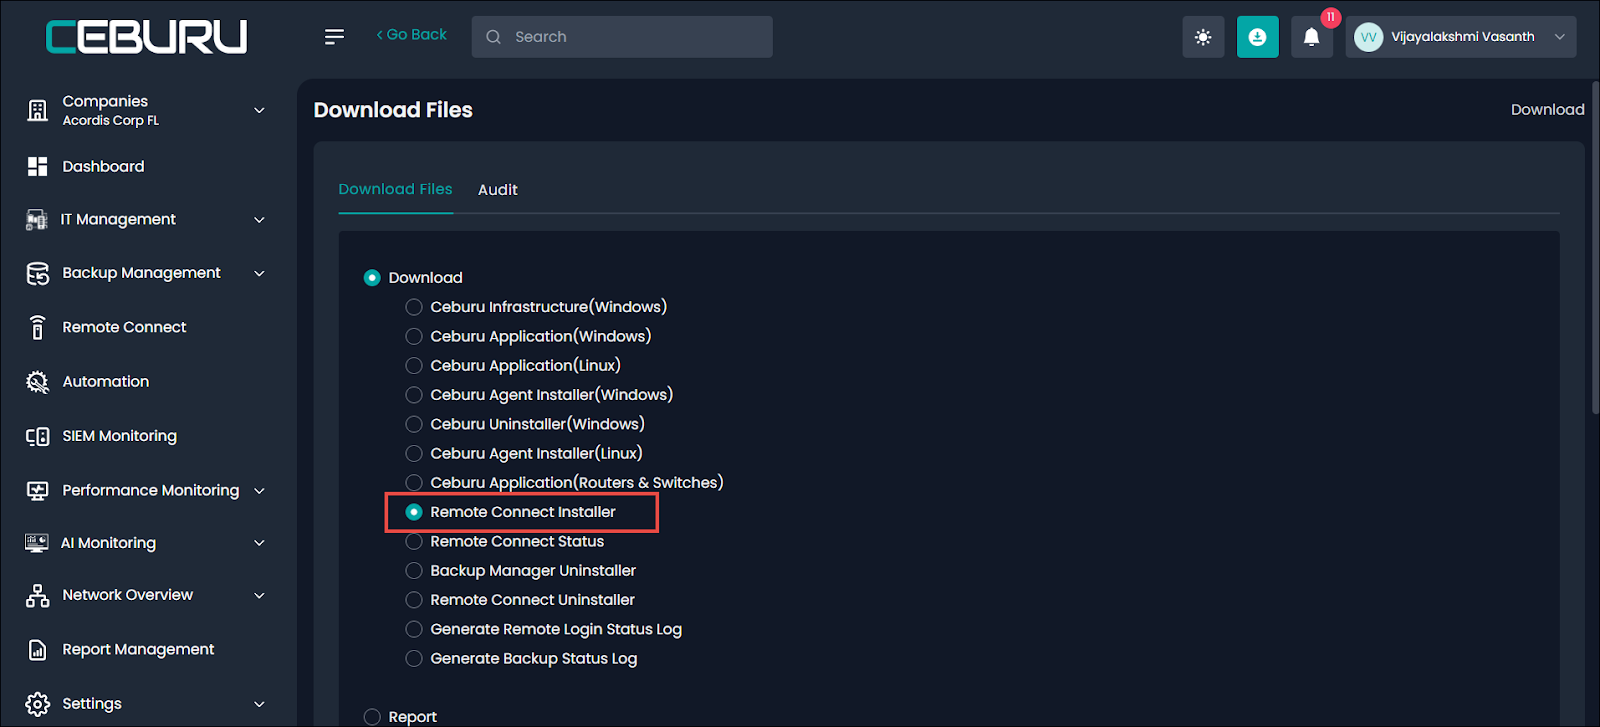Screen dimensions: 1600x727
Task: Open Remote Connect in the sidebar
Action: tap(124, 327)
